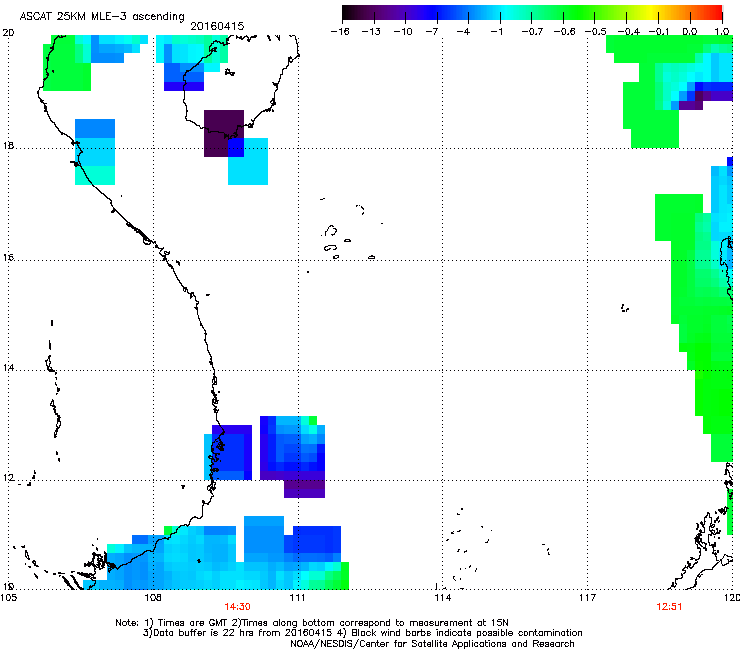The width and height of the screenshot is (740, 650).
Task: Click the 0.0 color scale label
Action: point(690,31)
